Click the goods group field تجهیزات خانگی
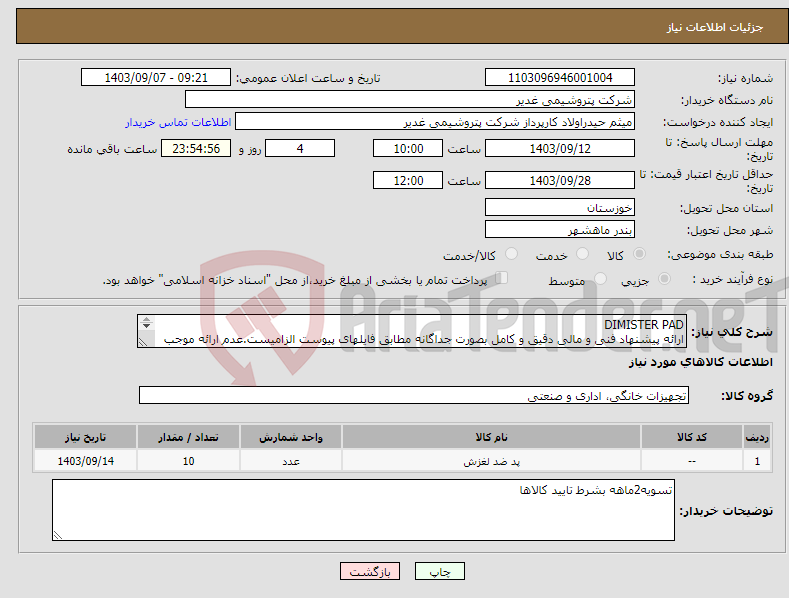This screenshot has width=789, height=598. point(414,396)
